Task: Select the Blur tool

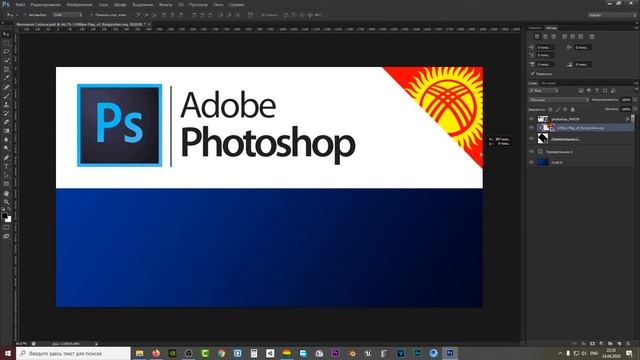Action: (6, 140)
